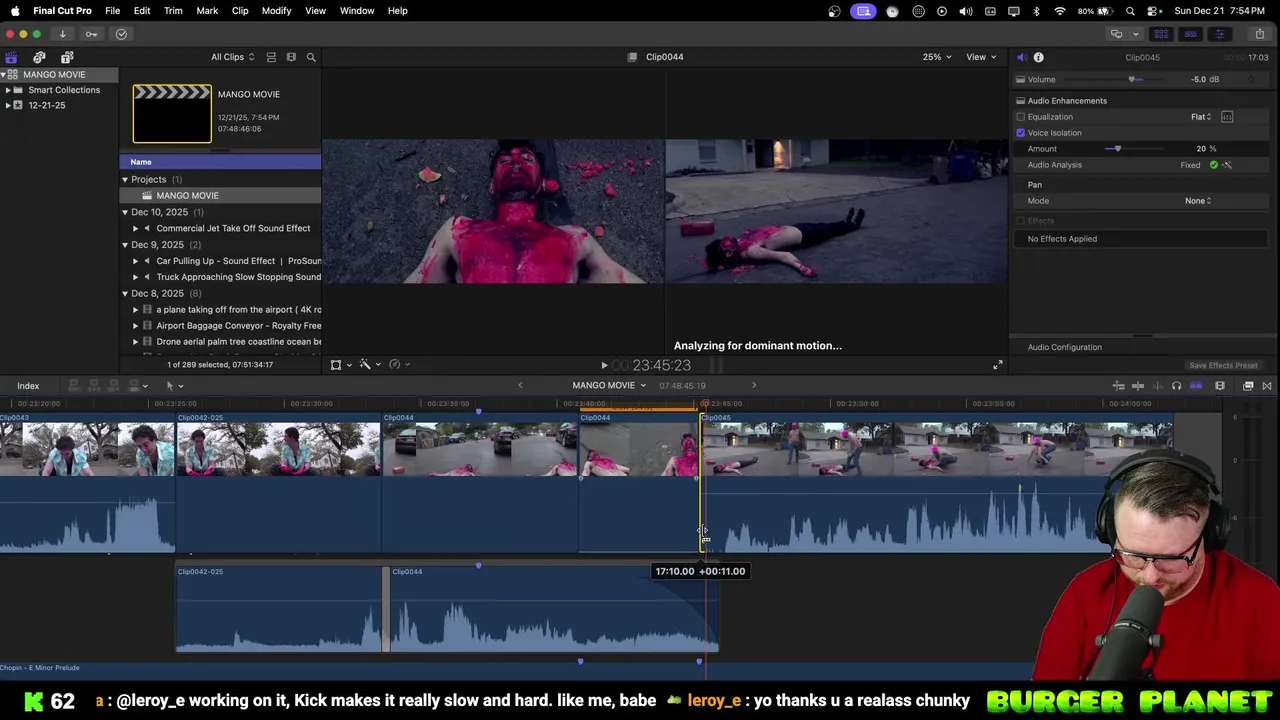This screenshot has width=1280, height=720.
Task: Open the Import Media arrow button
Action: (x=62, y=34)
